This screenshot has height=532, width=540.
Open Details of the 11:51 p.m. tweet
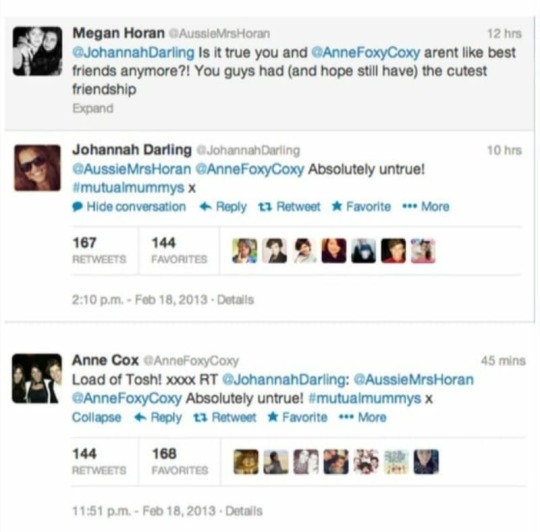tap(244, 511)
